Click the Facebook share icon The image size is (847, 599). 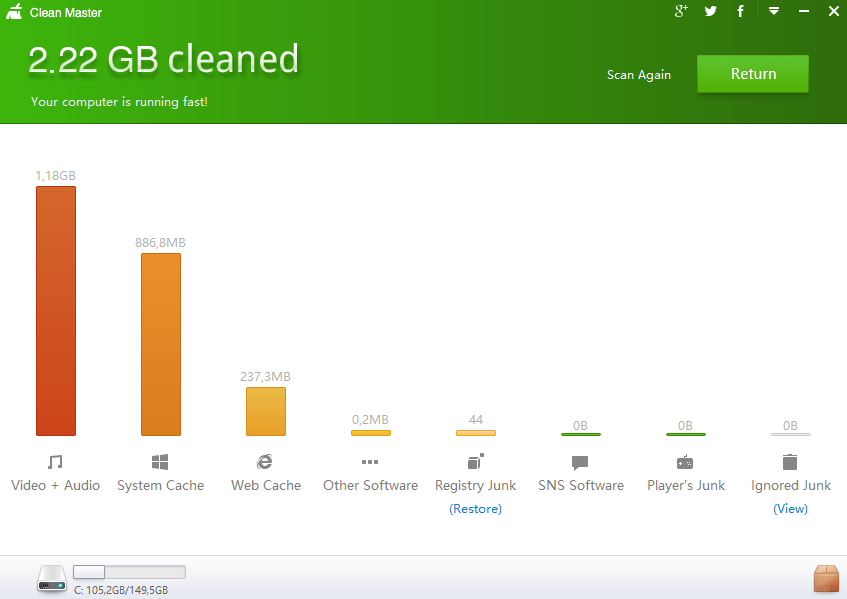pos(741,11)
